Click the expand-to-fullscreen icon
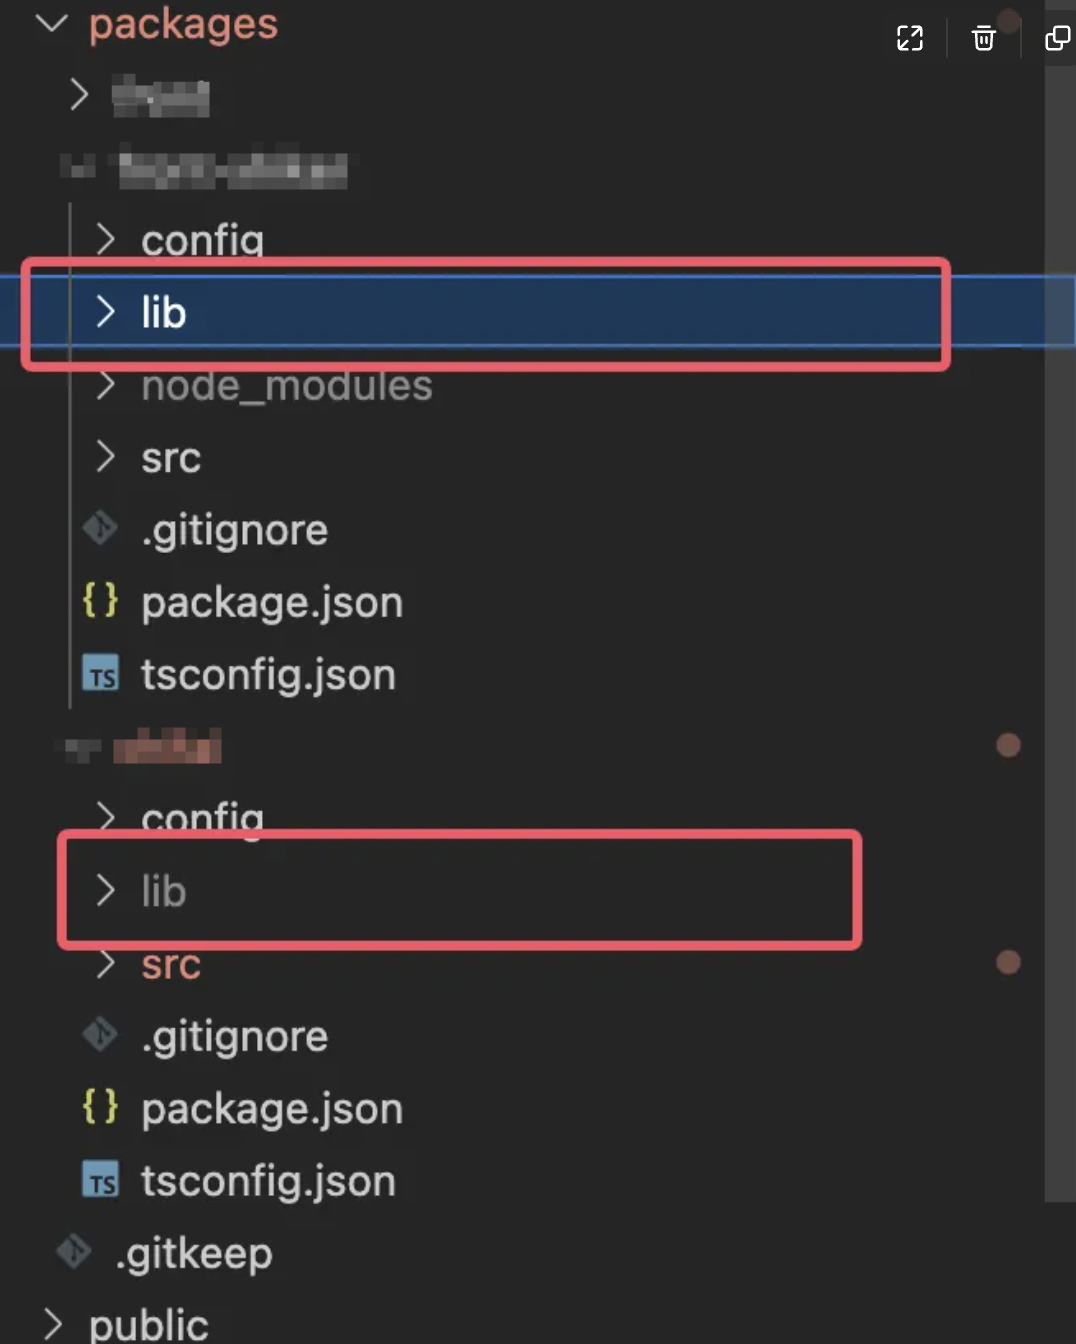Screen dimensions: 1076x1344 coord(910,39)
